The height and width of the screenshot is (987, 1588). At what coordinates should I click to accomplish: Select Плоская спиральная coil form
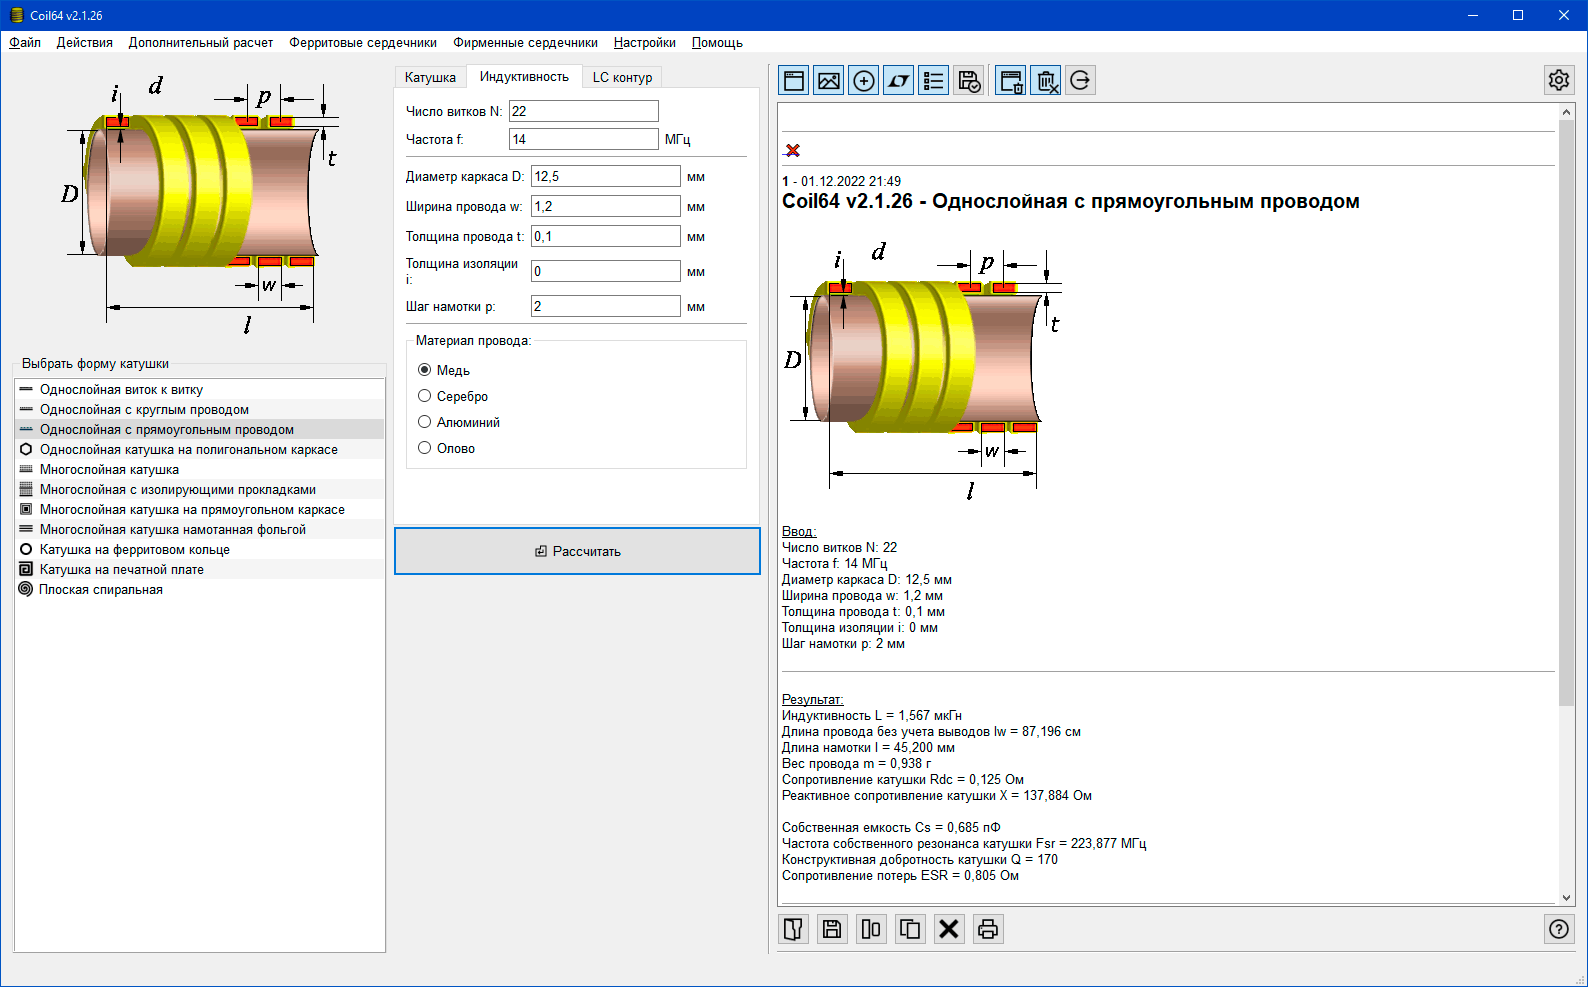(200, 589)
